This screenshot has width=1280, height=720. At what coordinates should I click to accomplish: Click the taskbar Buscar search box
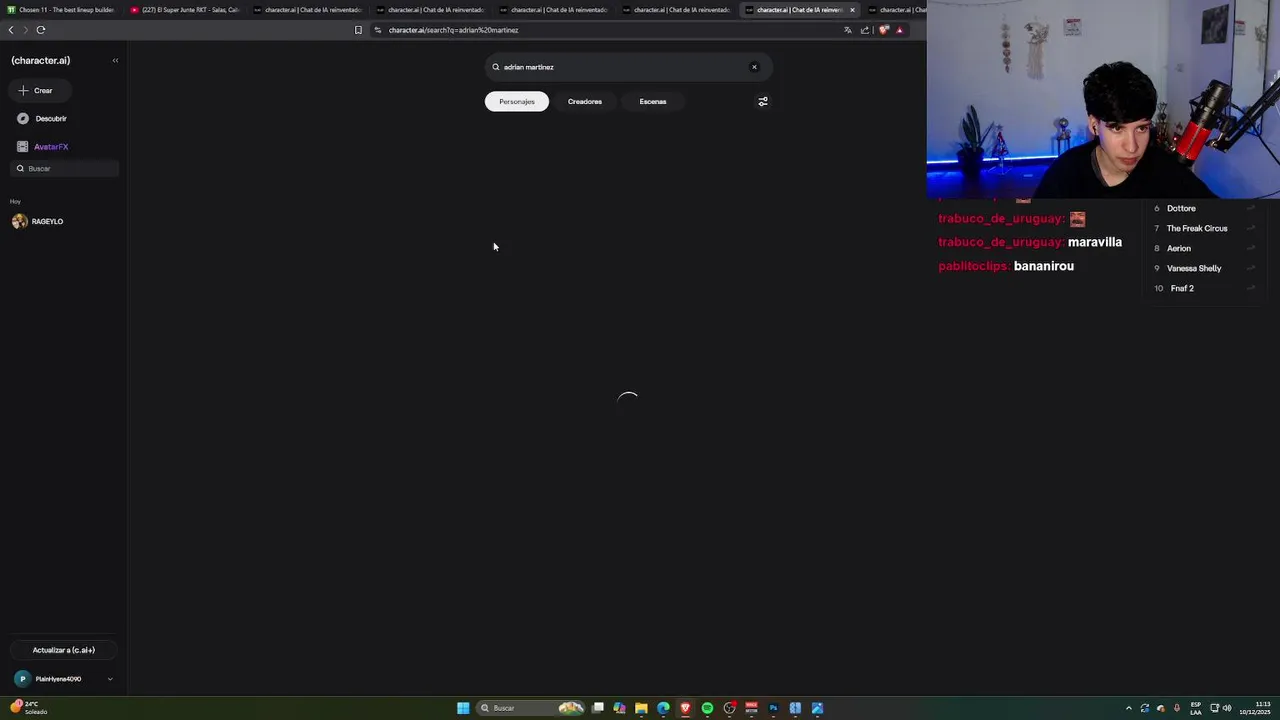pos(532,708)
